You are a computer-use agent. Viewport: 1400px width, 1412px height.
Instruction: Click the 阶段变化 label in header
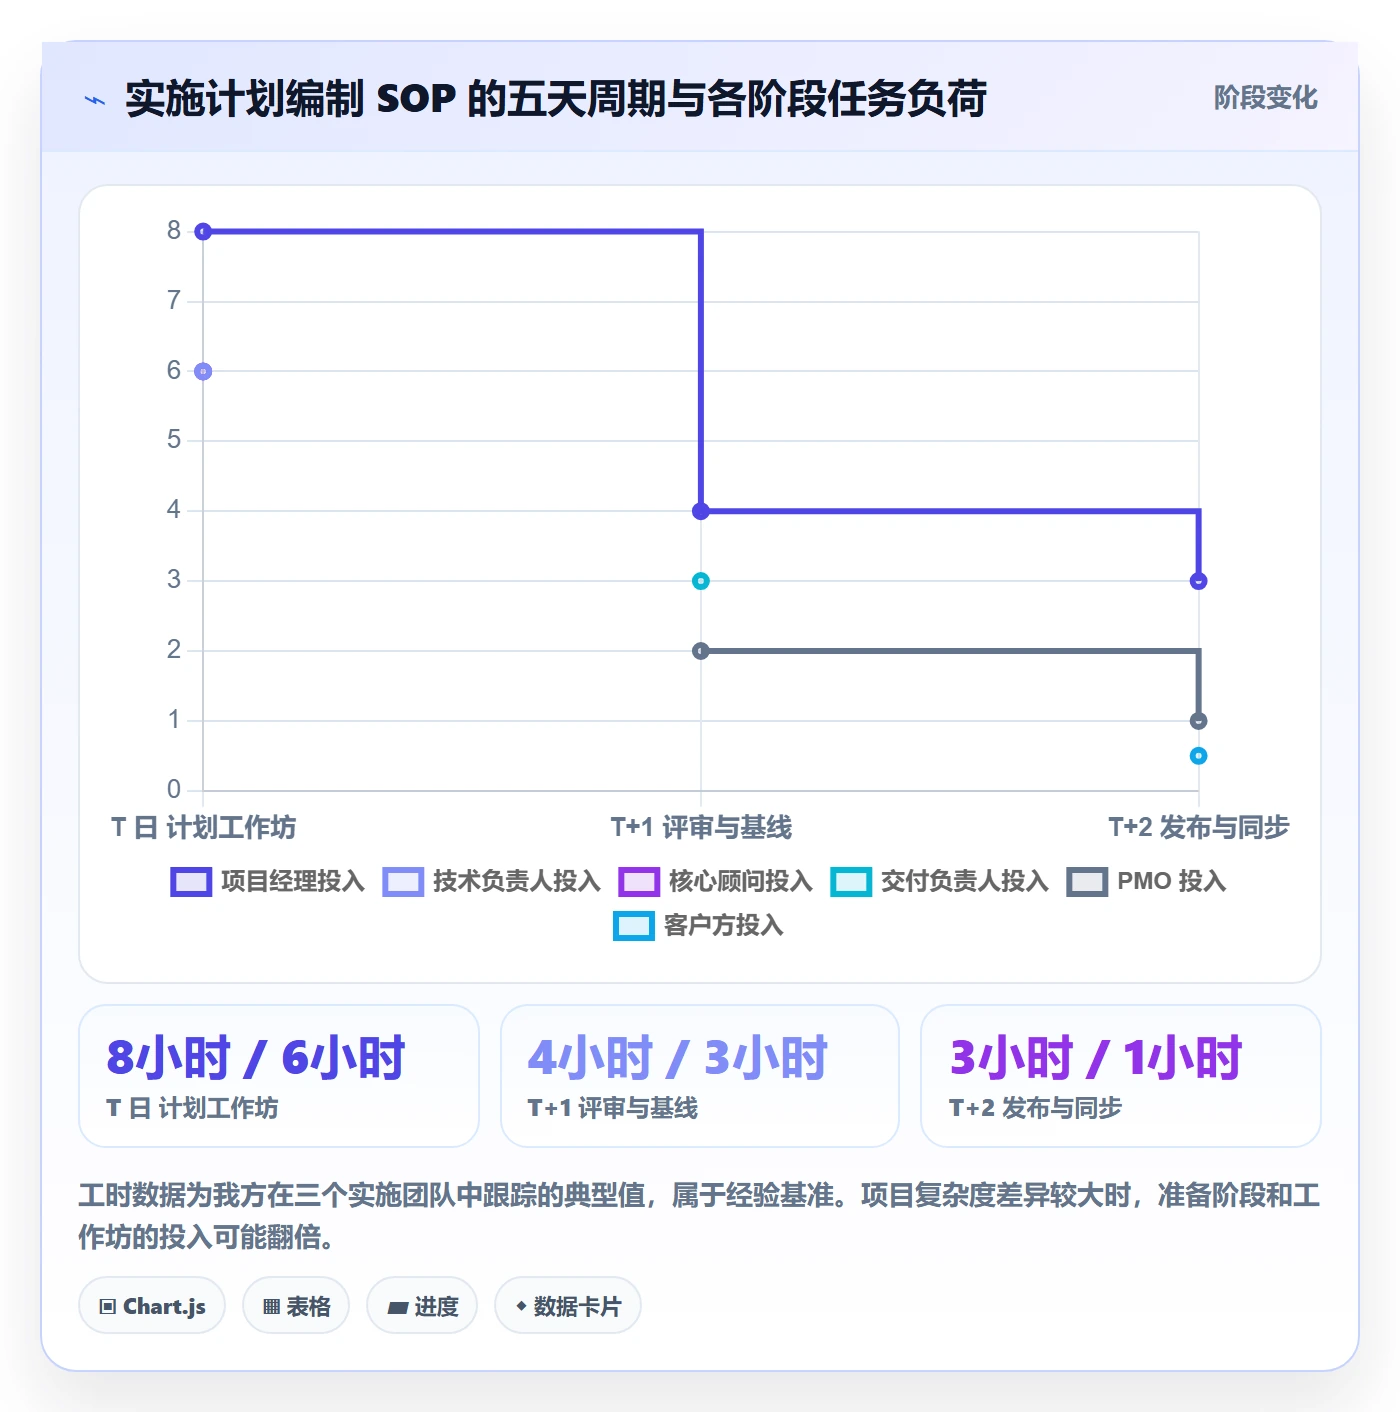(1266, 98)
